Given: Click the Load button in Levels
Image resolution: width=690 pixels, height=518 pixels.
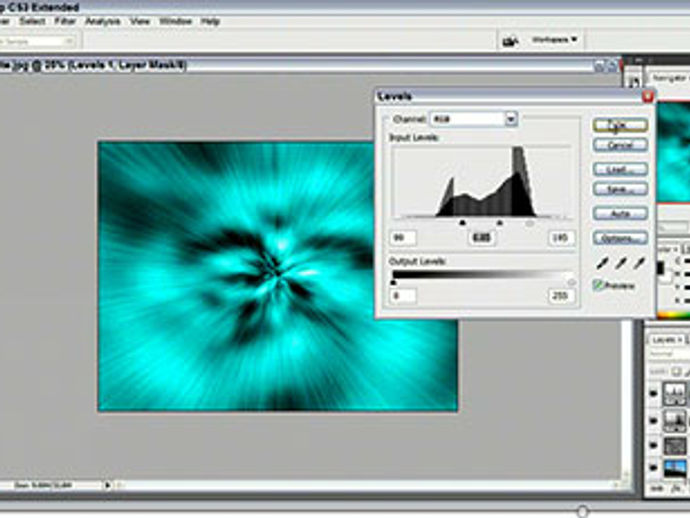Looking at the screenshot, I should (620, 169).
